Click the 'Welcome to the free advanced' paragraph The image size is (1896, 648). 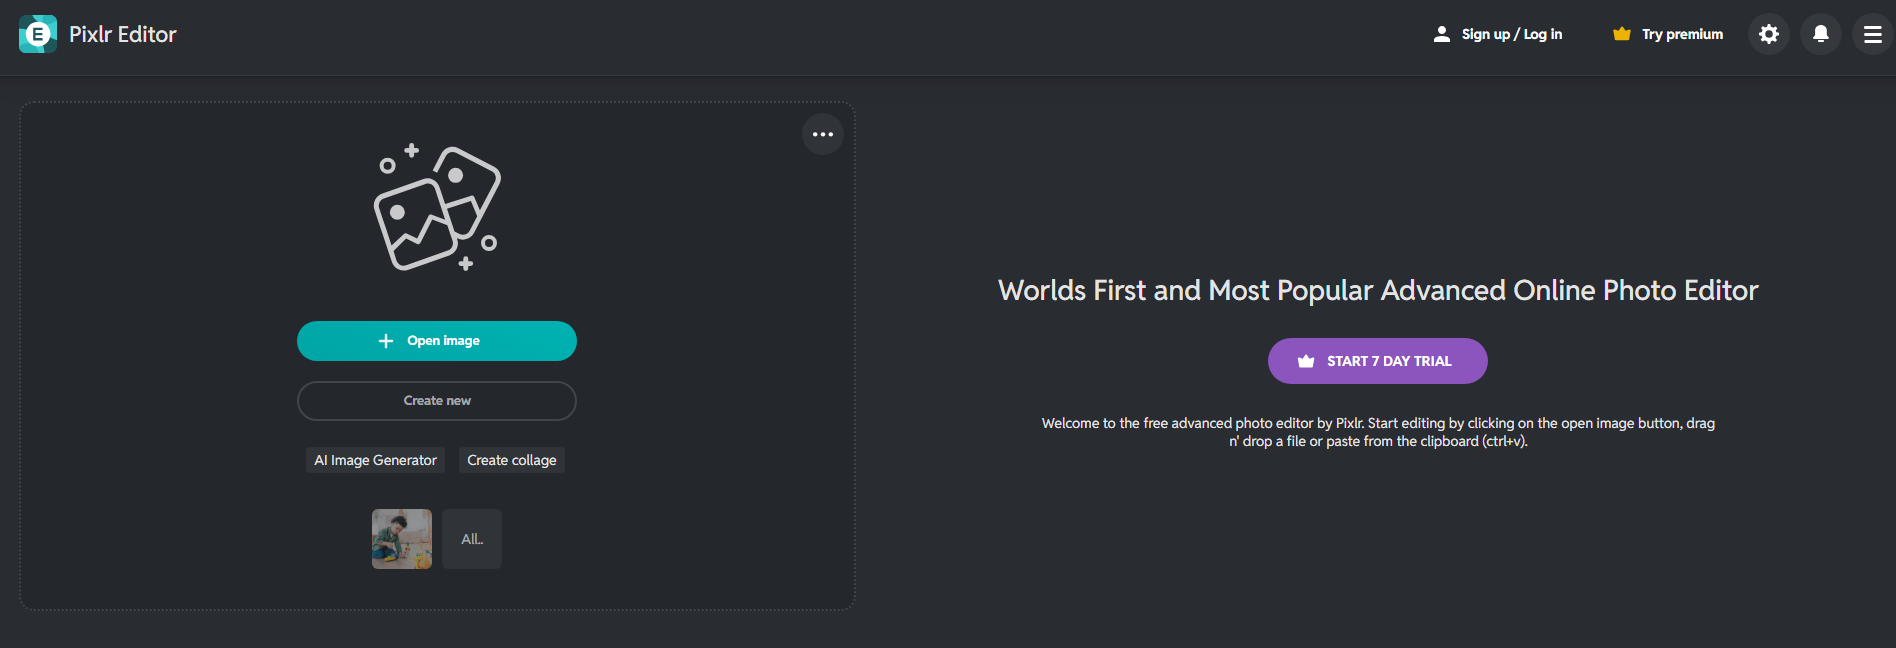[1378, 432]
